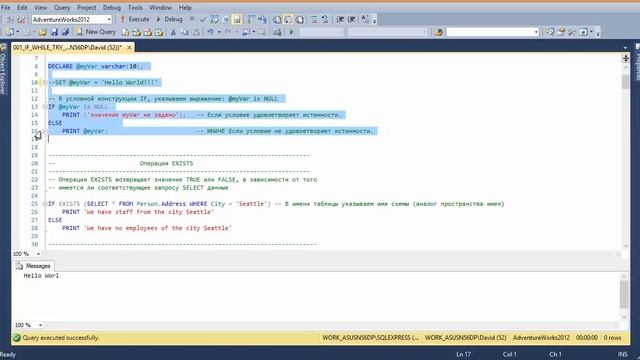Click the Analysis Services DMX Query icon

point(148,31)
